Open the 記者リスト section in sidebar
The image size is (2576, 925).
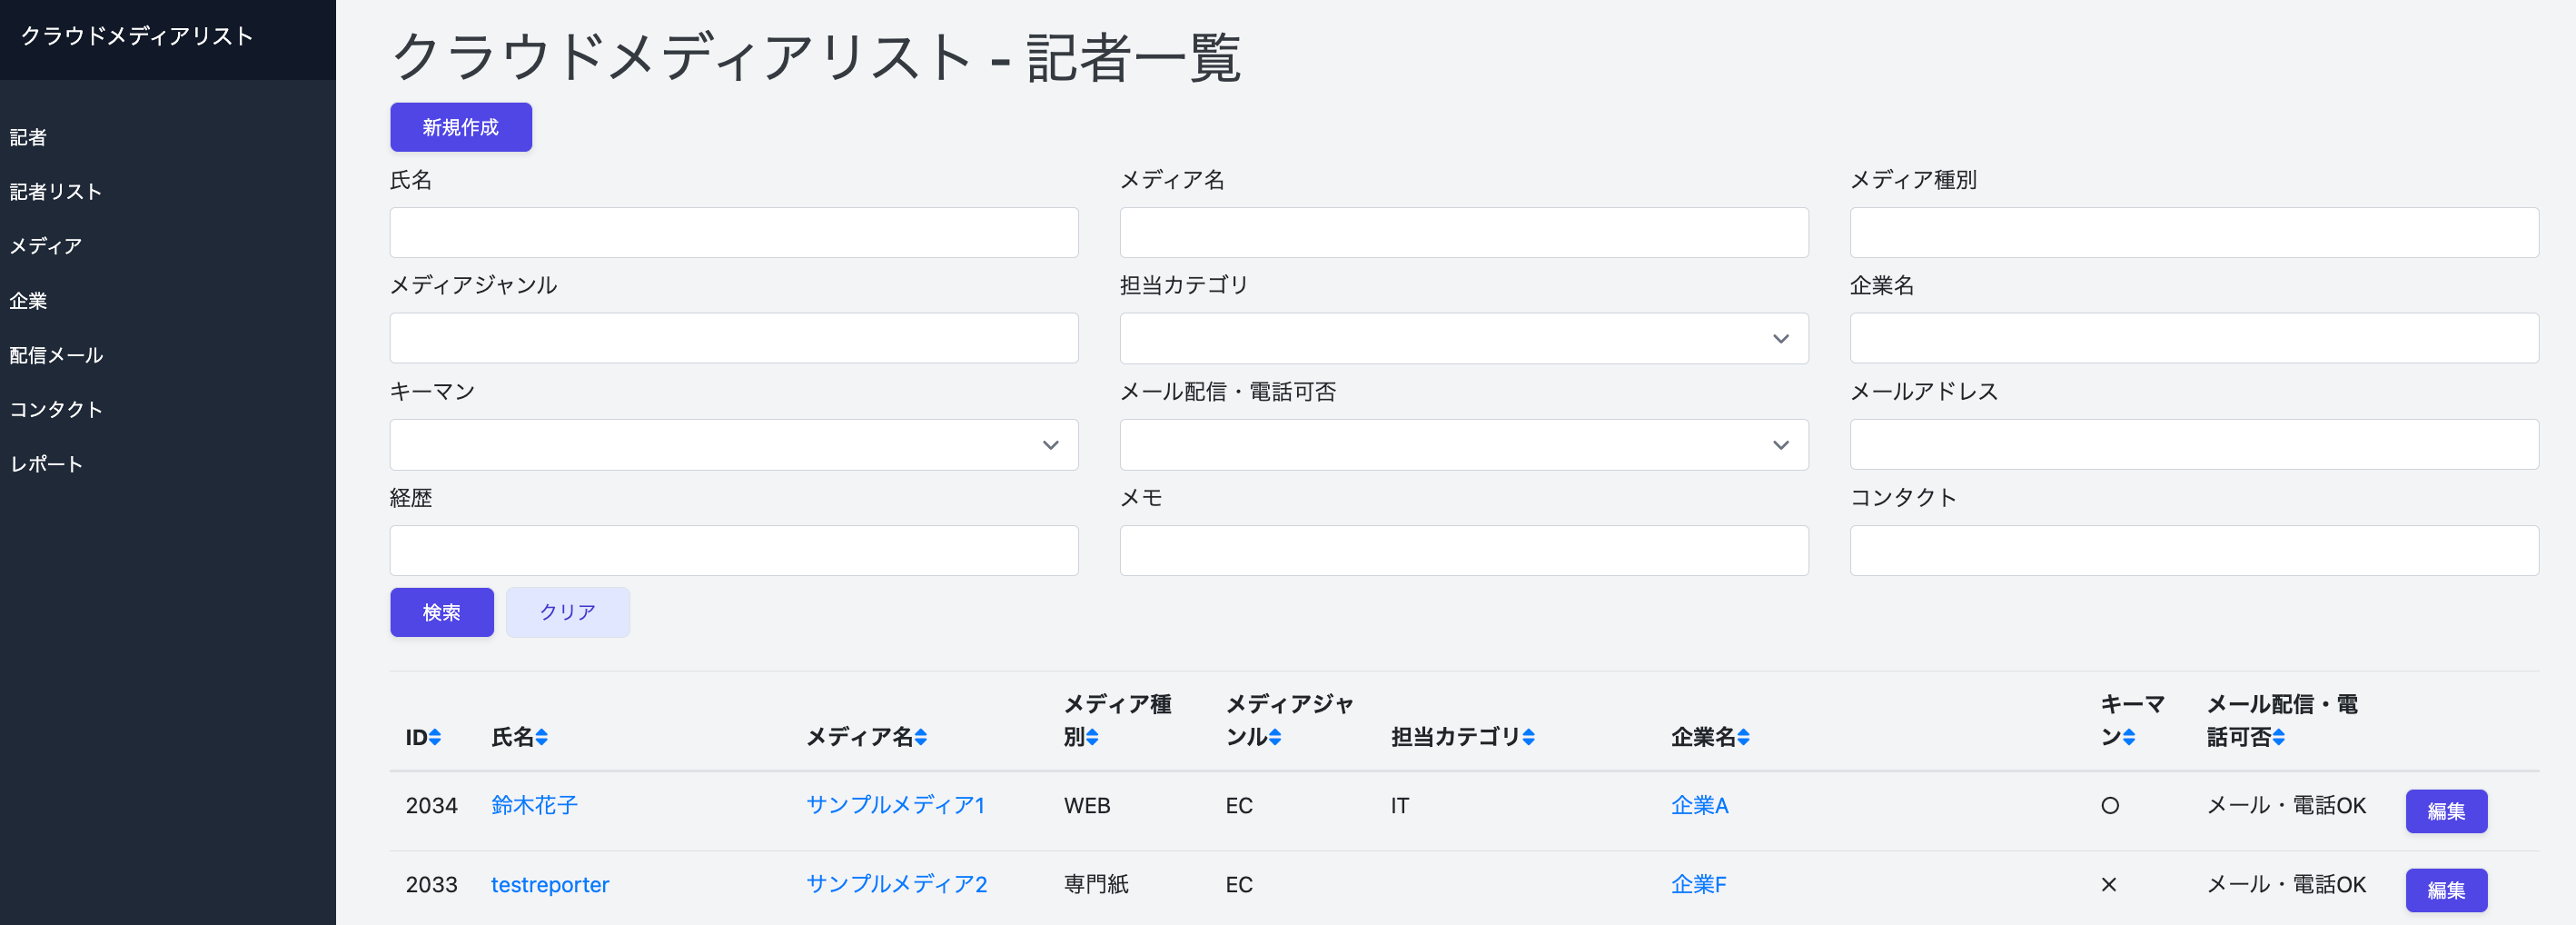coord(55,191)
